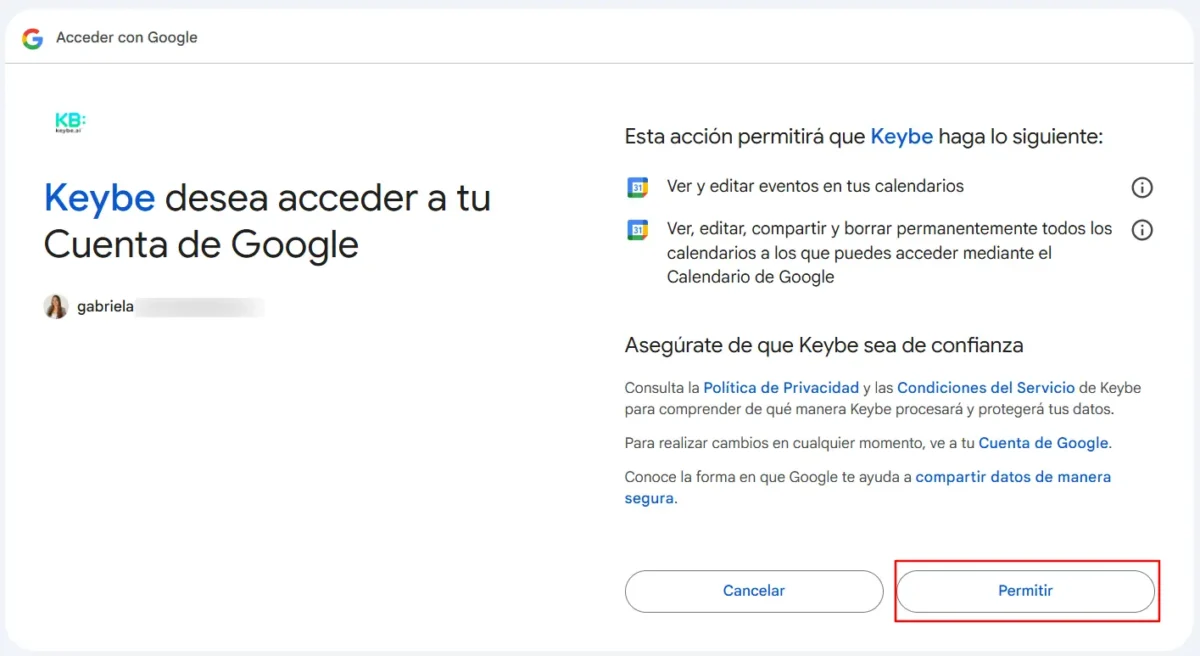1200x656 pixels.
Task: Click the Permitir button
Action: click(1026, 591)
